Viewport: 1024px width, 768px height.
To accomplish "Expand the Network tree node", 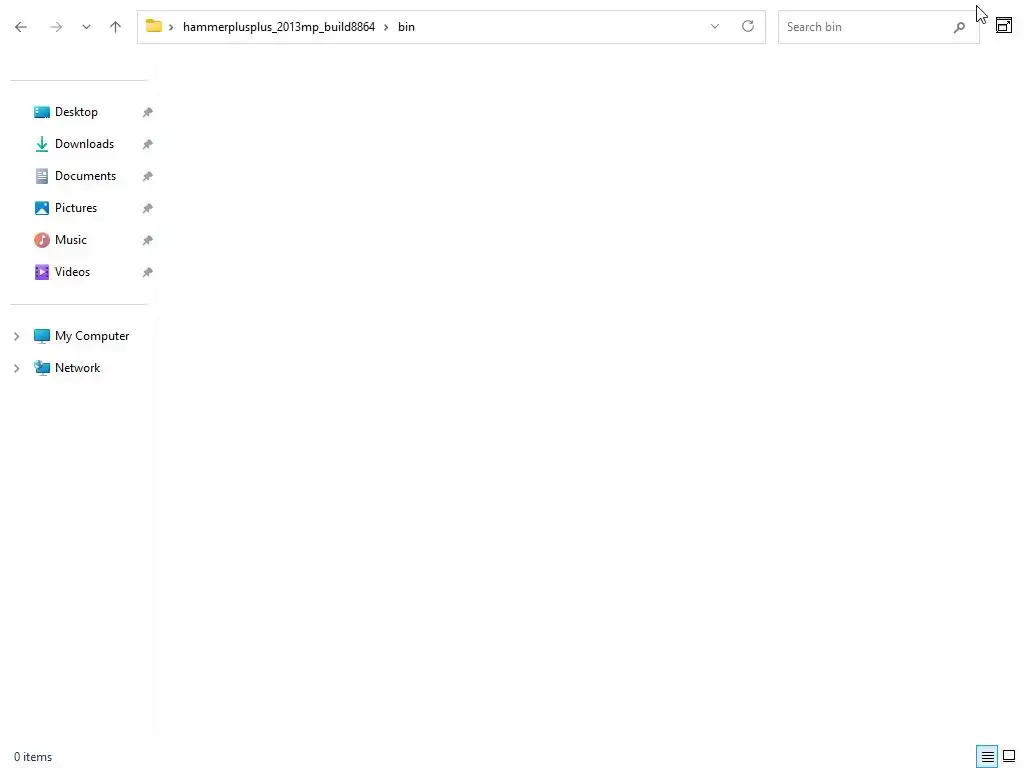I will 17,368.
